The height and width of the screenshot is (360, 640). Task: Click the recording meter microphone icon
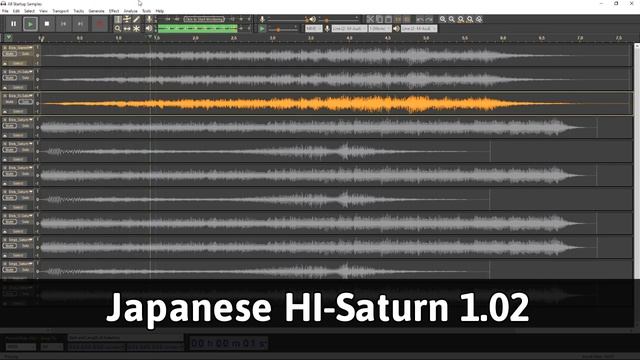click(149, 19)
